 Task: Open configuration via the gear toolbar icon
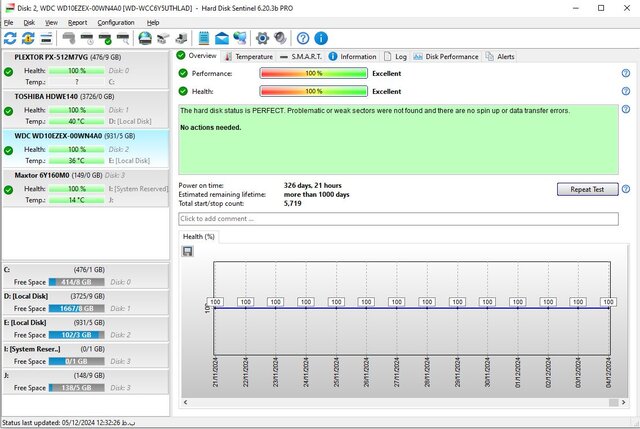tap(262, 38)
